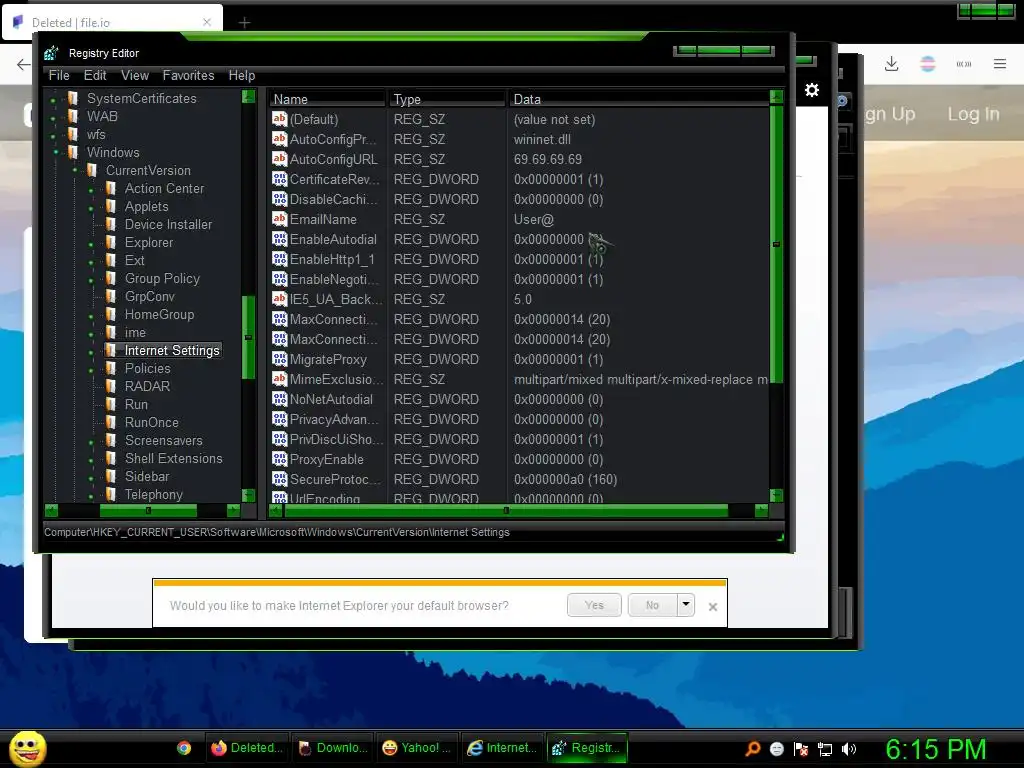The width and height of the screenshot is (1024, 768).
Task: Dismiss the default browser notification bar
Action: [713, 607]
